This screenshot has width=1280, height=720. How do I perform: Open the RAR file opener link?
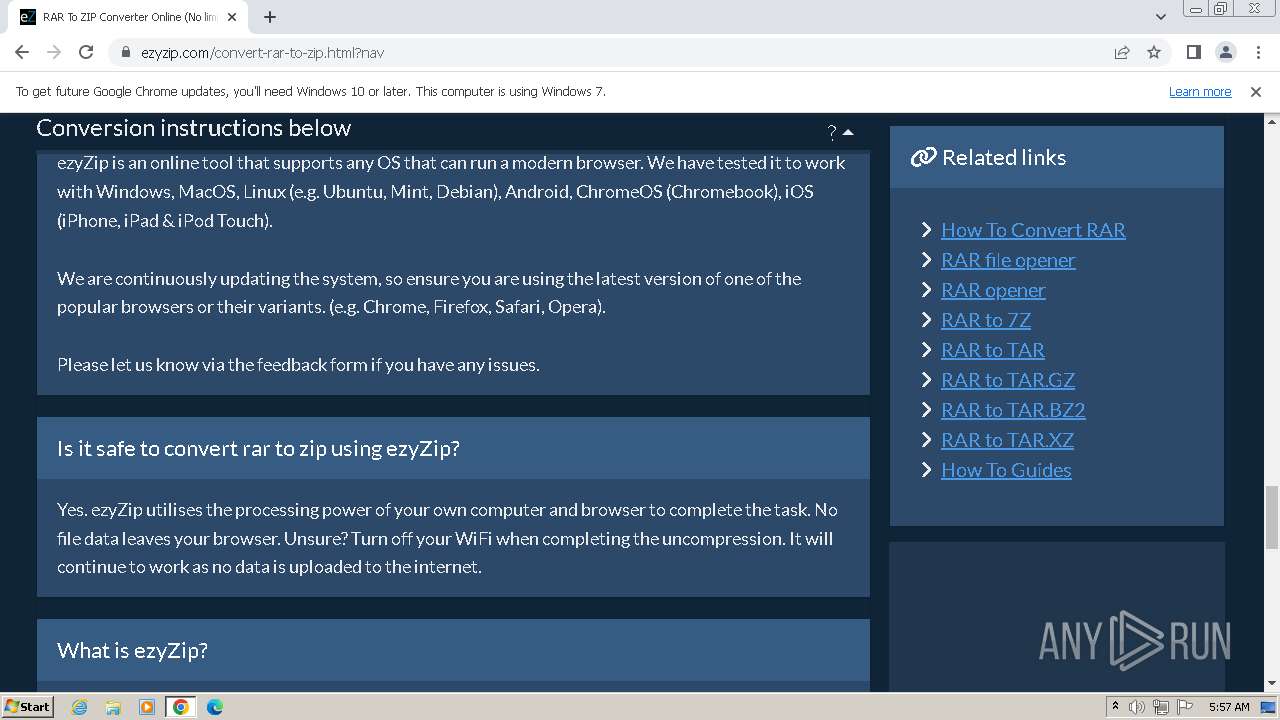pyautogui.click(x=1008, y=260)
